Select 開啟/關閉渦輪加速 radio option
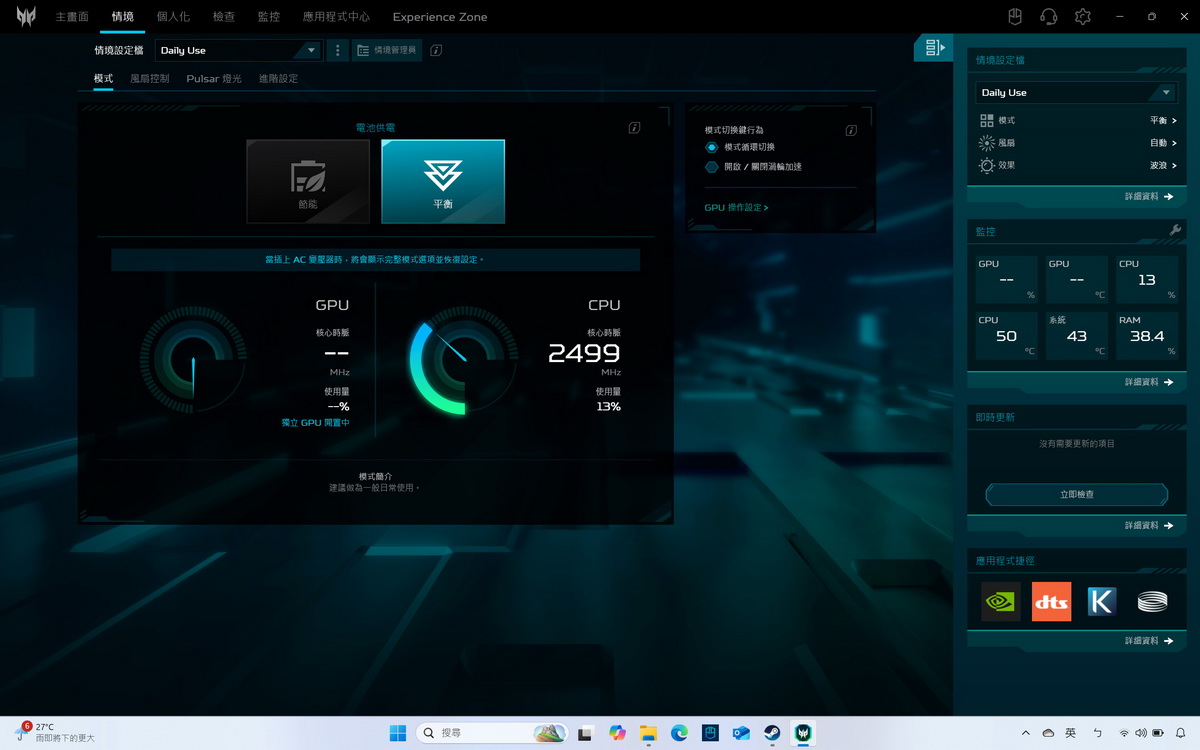 712,167
